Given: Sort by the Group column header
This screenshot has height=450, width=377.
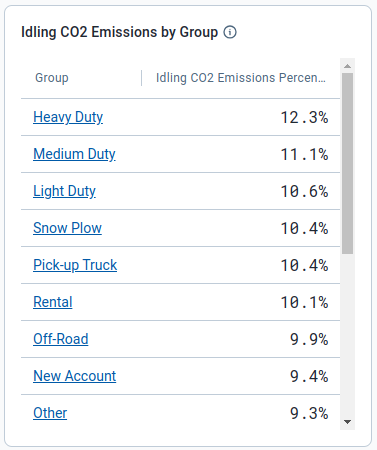Looking at the screenshot, I should (x=52, y=78).
